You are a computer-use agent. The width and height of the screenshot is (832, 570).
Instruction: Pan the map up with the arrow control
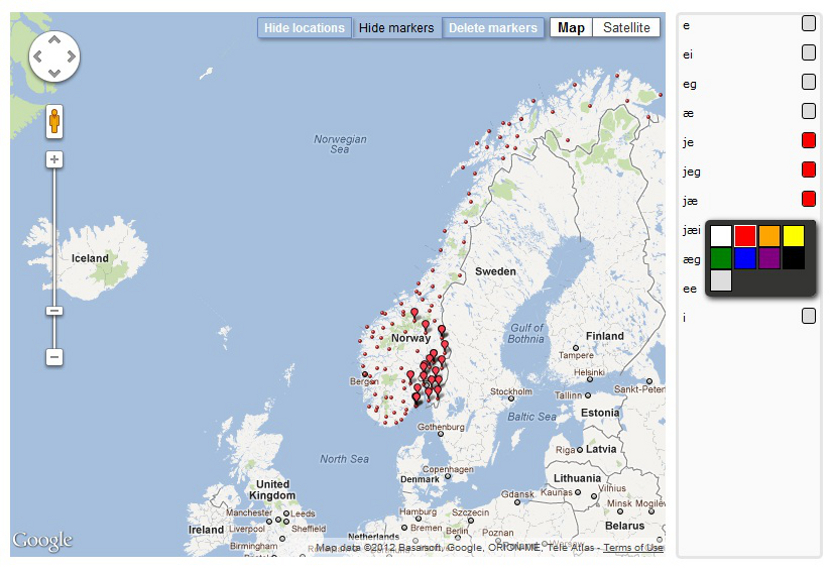[55, 41]
